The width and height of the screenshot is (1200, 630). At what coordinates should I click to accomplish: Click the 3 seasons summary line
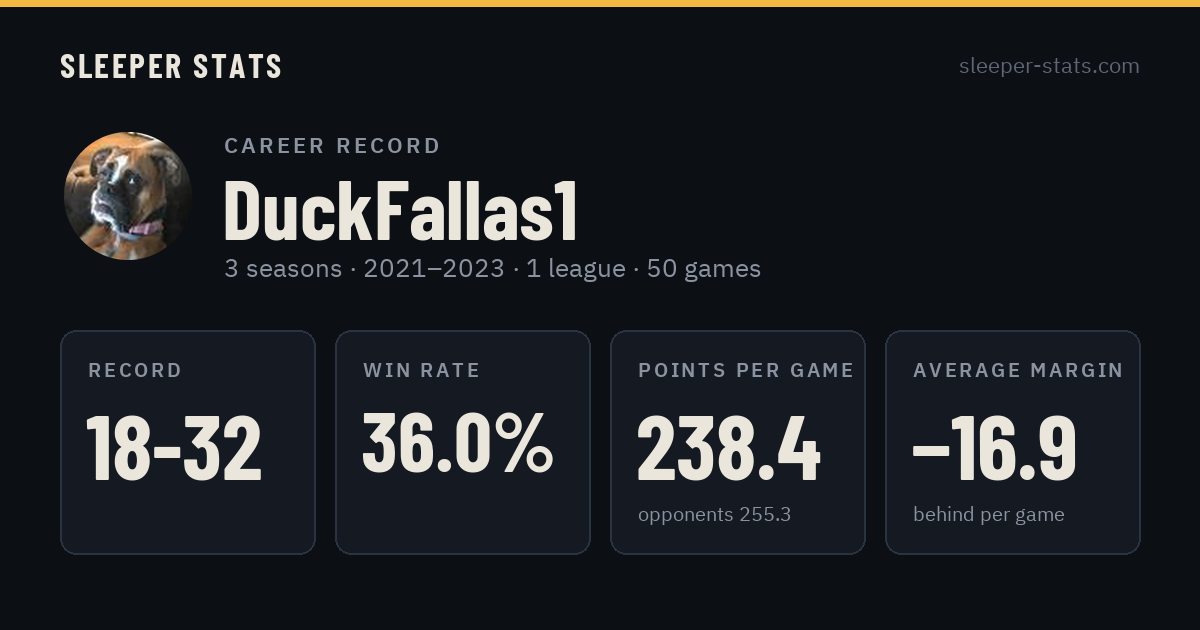coord(492,269)
